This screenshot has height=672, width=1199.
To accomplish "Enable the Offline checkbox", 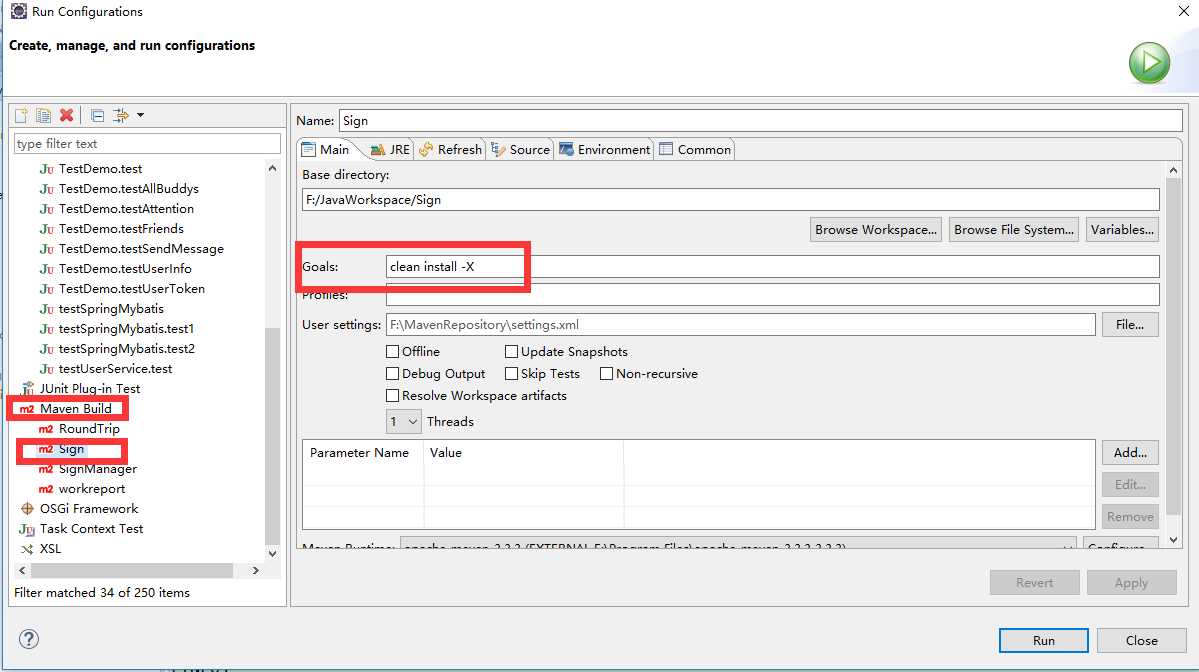I will (x=392, y=352).
